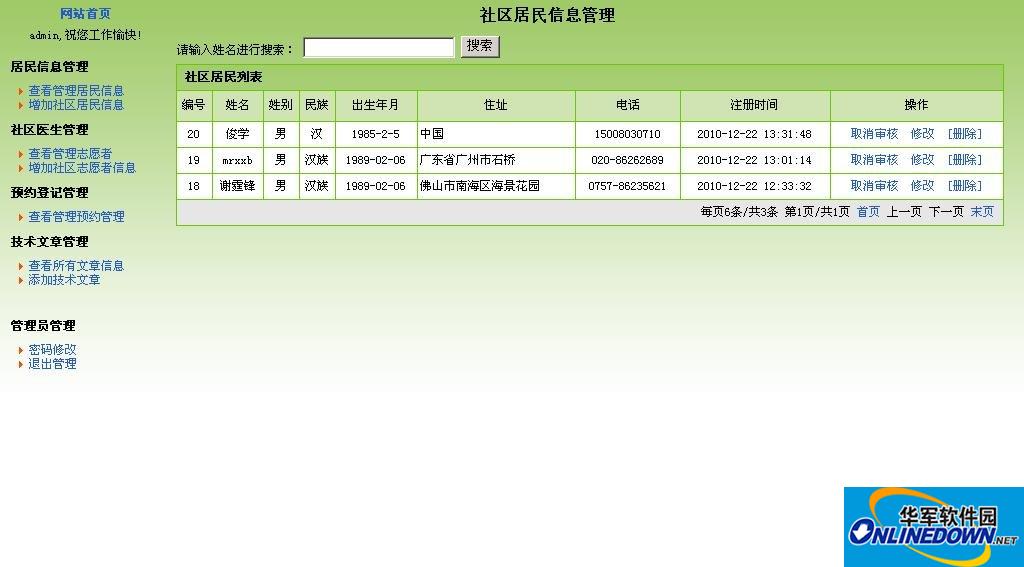Click phone number 0757-86235621

coord(628,187)
